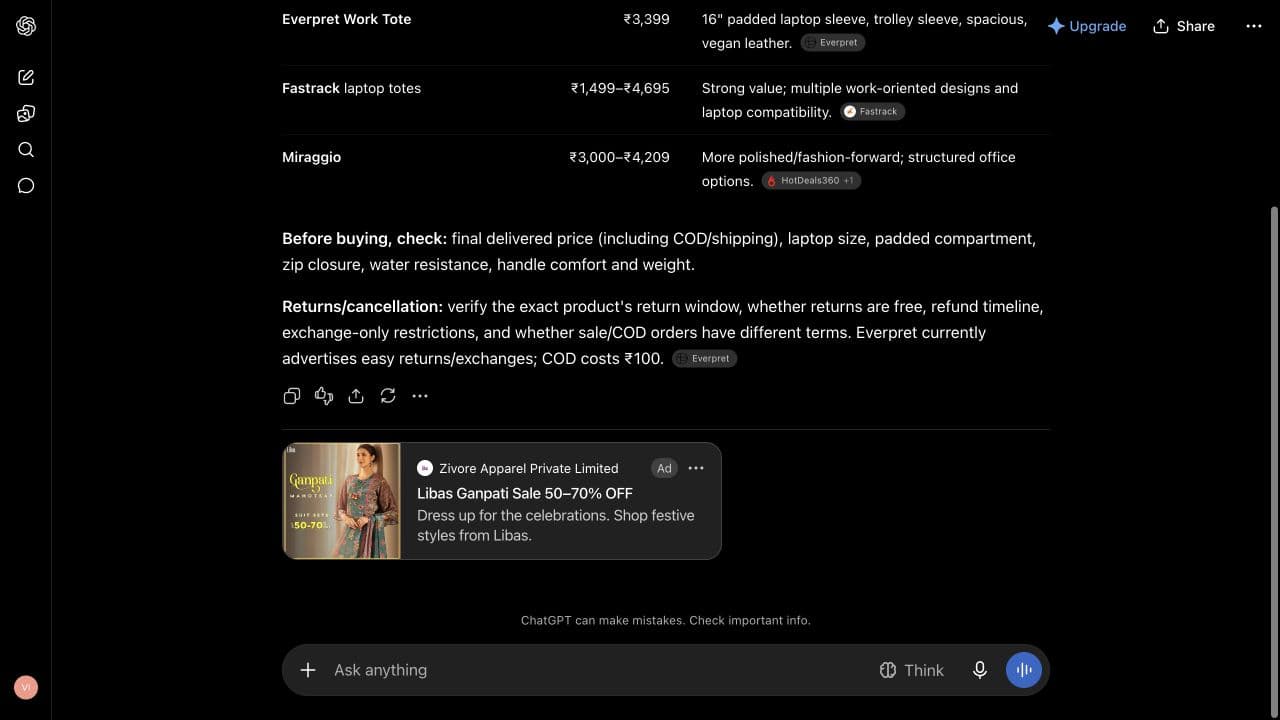
Task: Select the ₹3,000–₹4,209 price cell
Action: click(619, 157)
